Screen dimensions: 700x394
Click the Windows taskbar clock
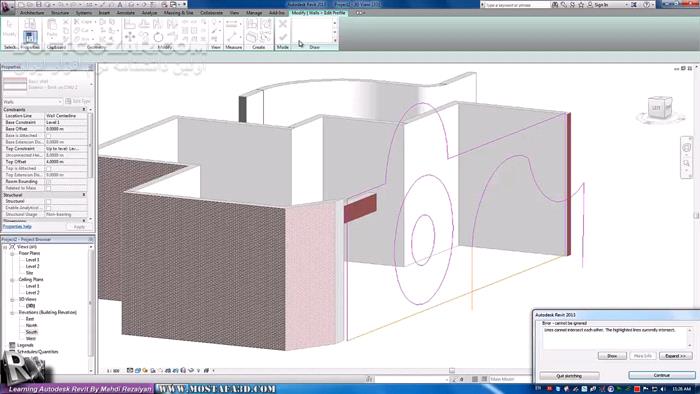click(x=682, y=389)
